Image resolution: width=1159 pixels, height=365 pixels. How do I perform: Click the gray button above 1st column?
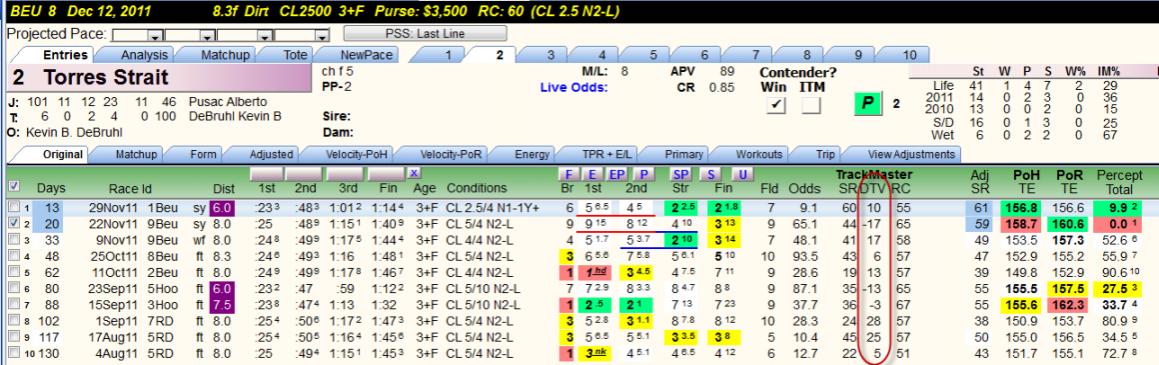267,173
